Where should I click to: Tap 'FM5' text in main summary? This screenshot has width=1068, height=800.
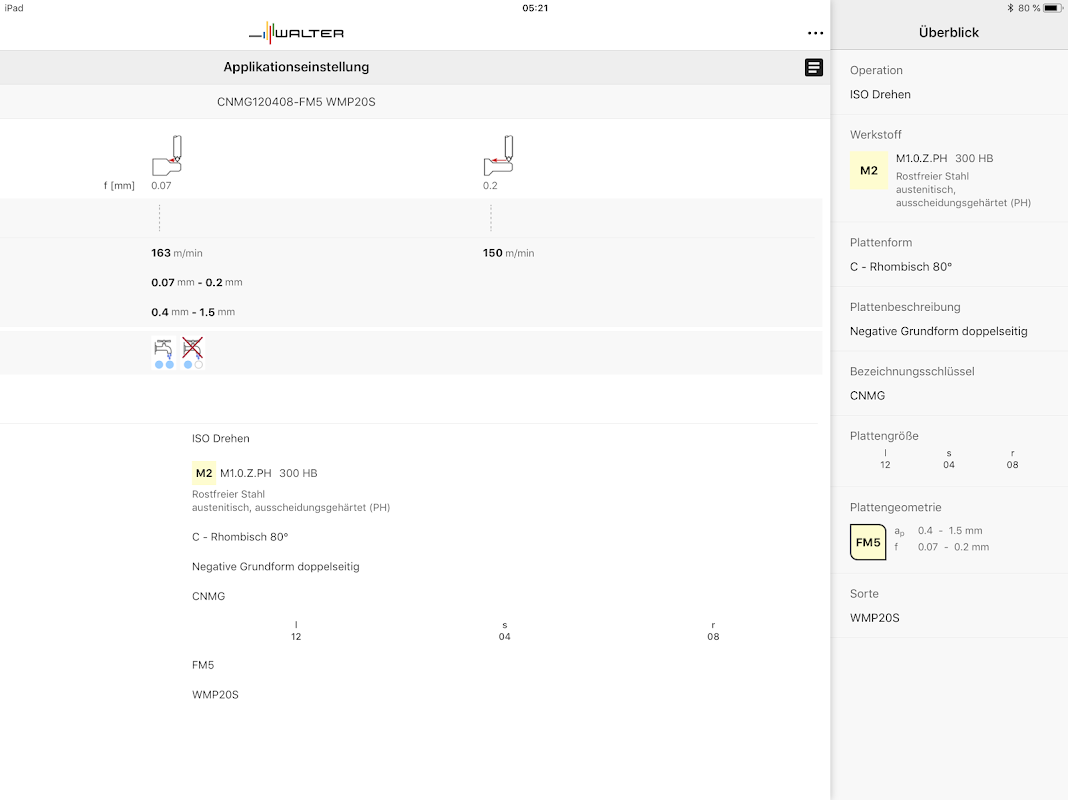[203, 665]
